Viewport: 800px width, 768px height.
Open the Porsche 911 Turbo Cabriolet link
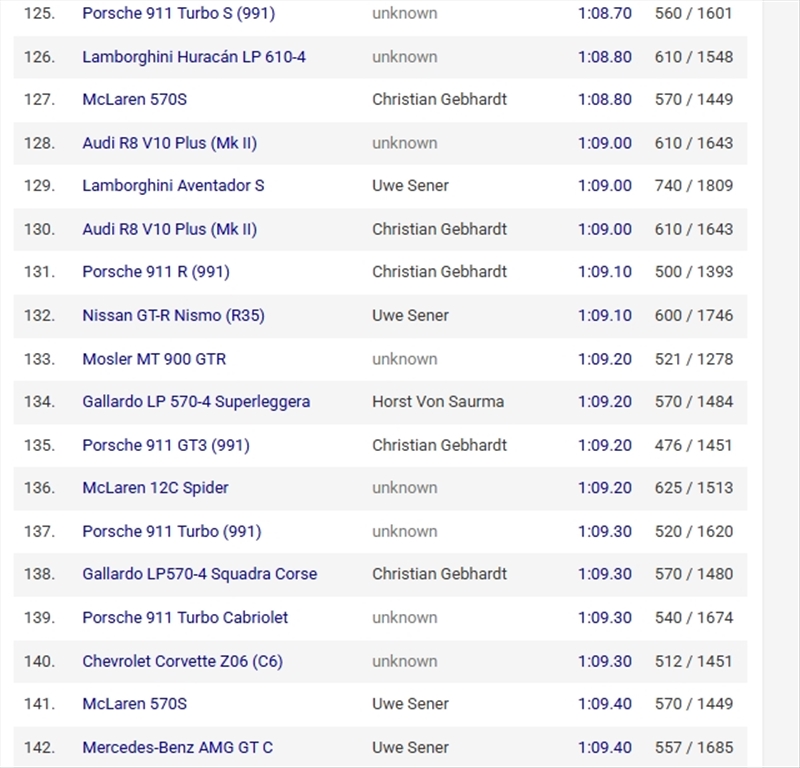(185, 617)
